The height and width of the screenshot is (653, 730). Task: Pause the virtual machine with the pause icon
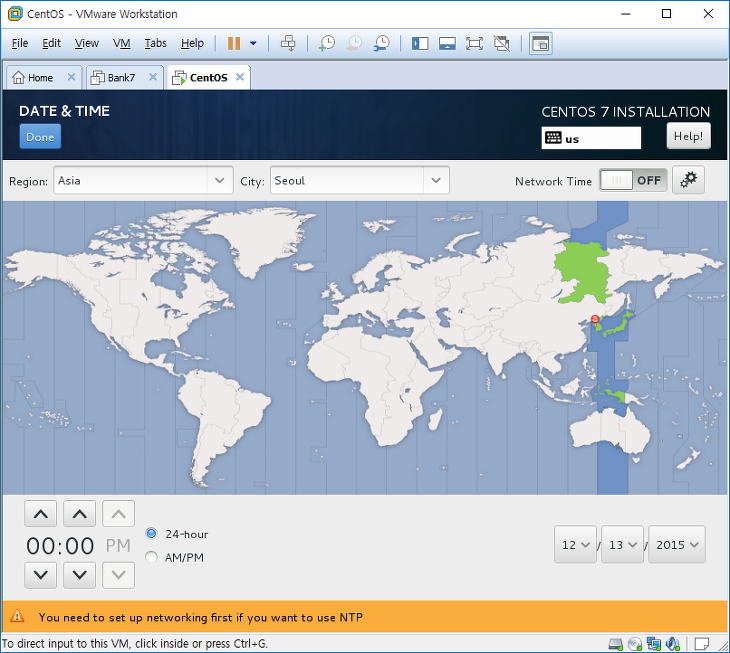[x=234, y=44]
